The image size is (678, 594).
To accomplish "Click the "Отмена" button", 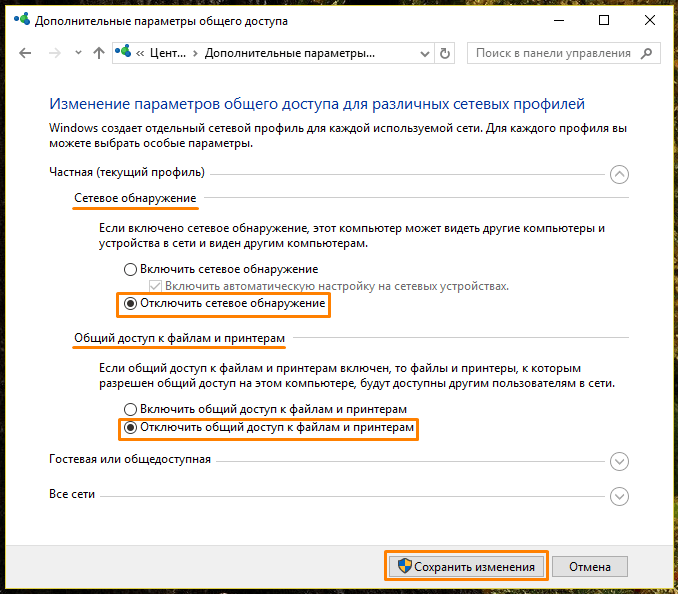I will coord(590,566).
